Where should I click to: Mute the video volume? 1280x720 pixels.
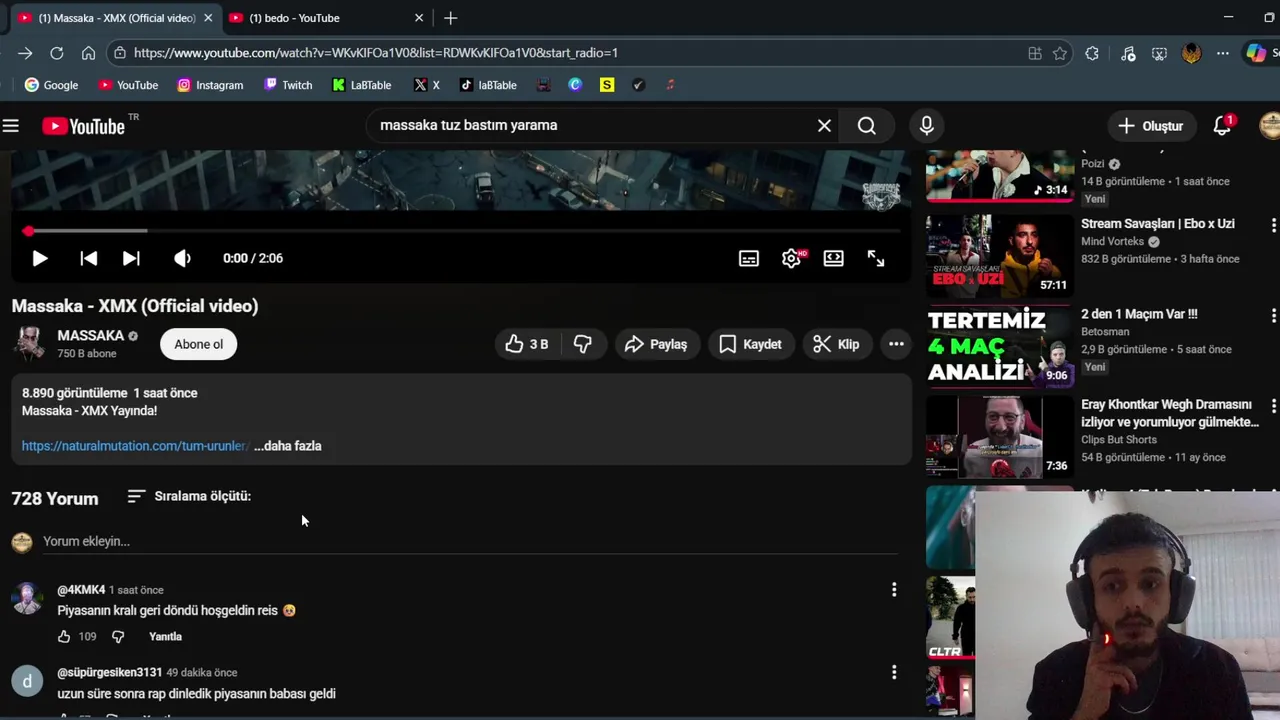(182, 258)
